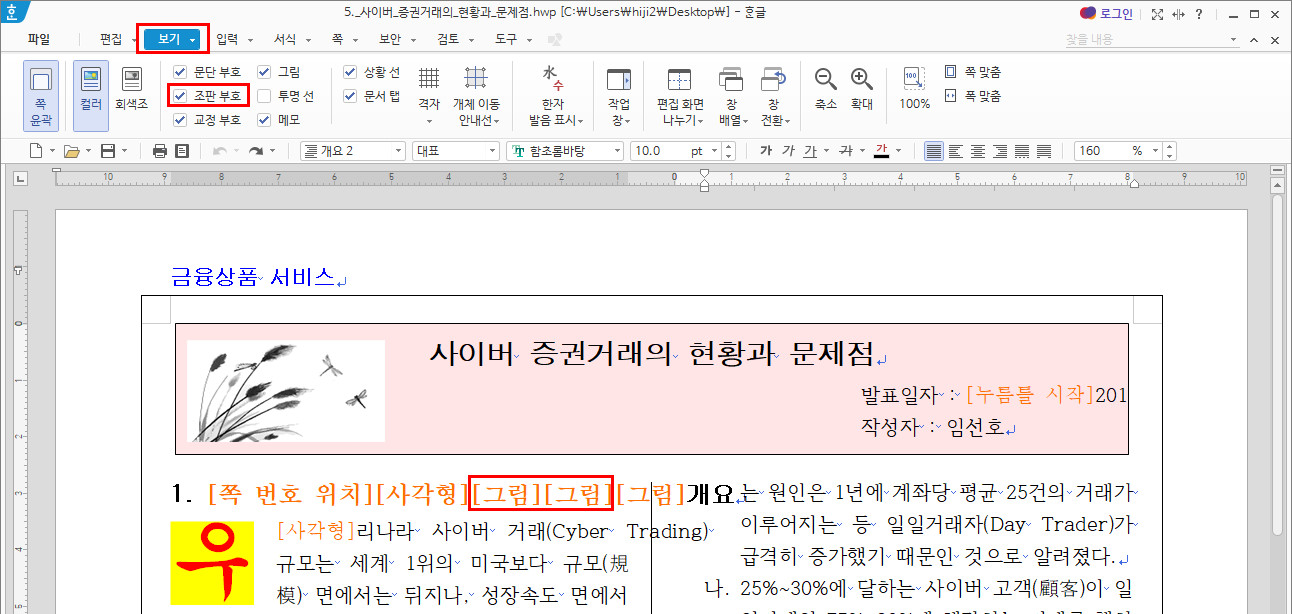Apply underline with underlined 가 icon

point(810,151)
